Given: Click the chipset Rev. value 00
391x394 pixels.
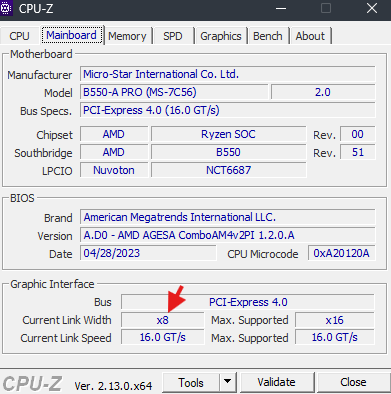Looking at the screenshot, I should point(358,134).
